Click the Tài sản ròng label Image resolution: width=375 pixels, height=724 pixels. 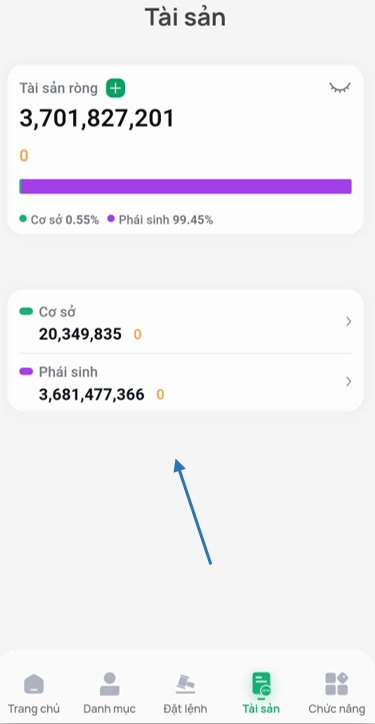click(x=58, y=88)
